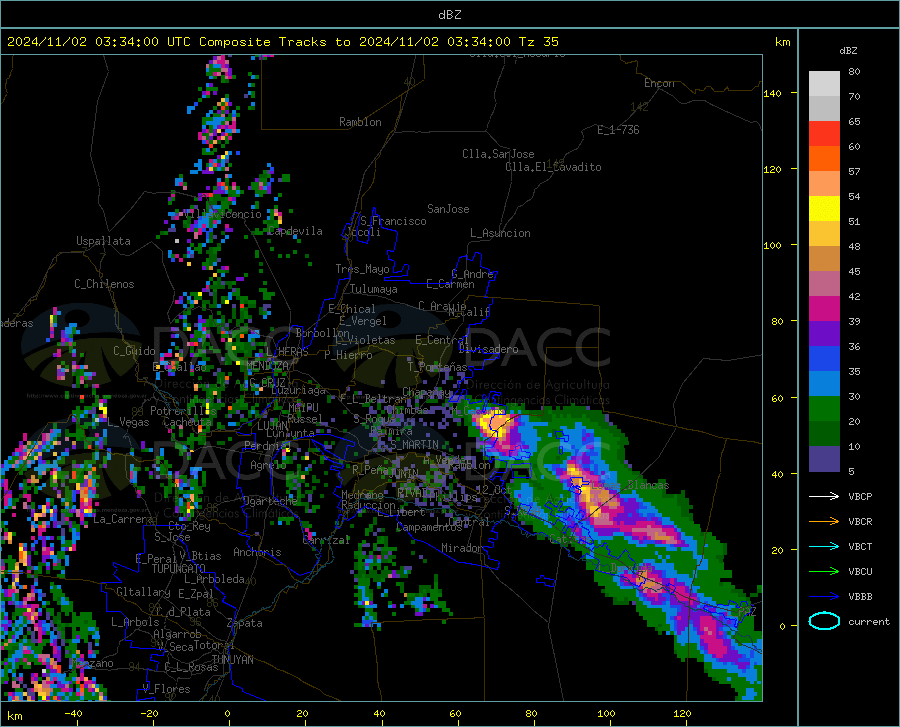
Task: Select the red swatch below 65 dBZ
Action: (824, 134)
